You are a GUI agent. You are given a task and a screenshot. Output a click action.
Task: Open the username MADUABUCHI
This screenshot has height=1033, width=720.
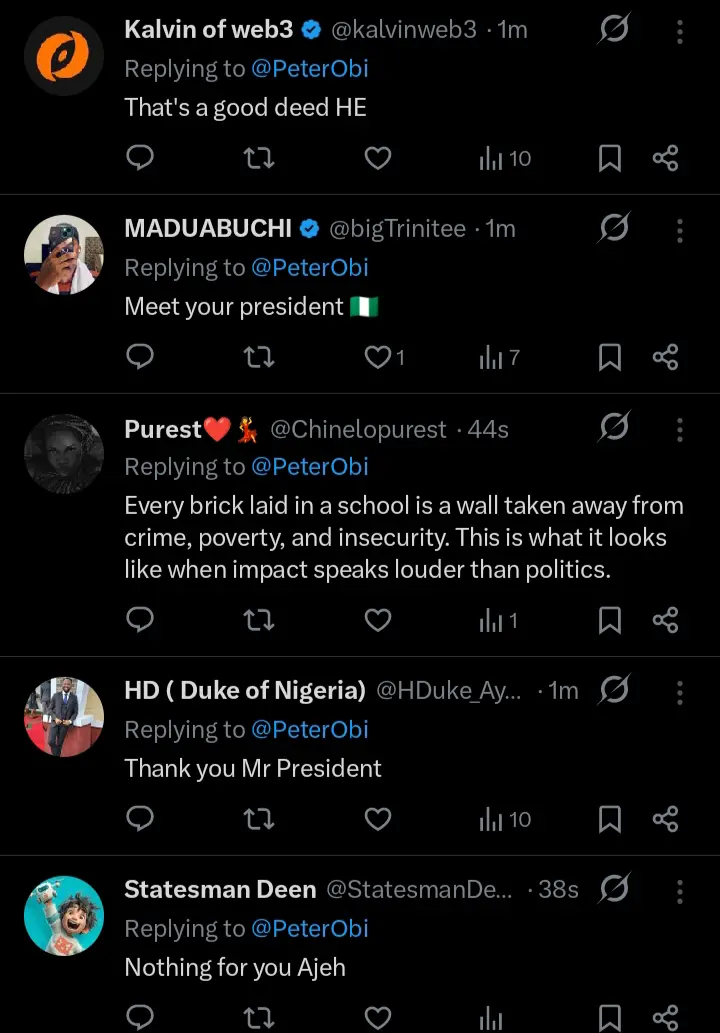coord(208,229)
